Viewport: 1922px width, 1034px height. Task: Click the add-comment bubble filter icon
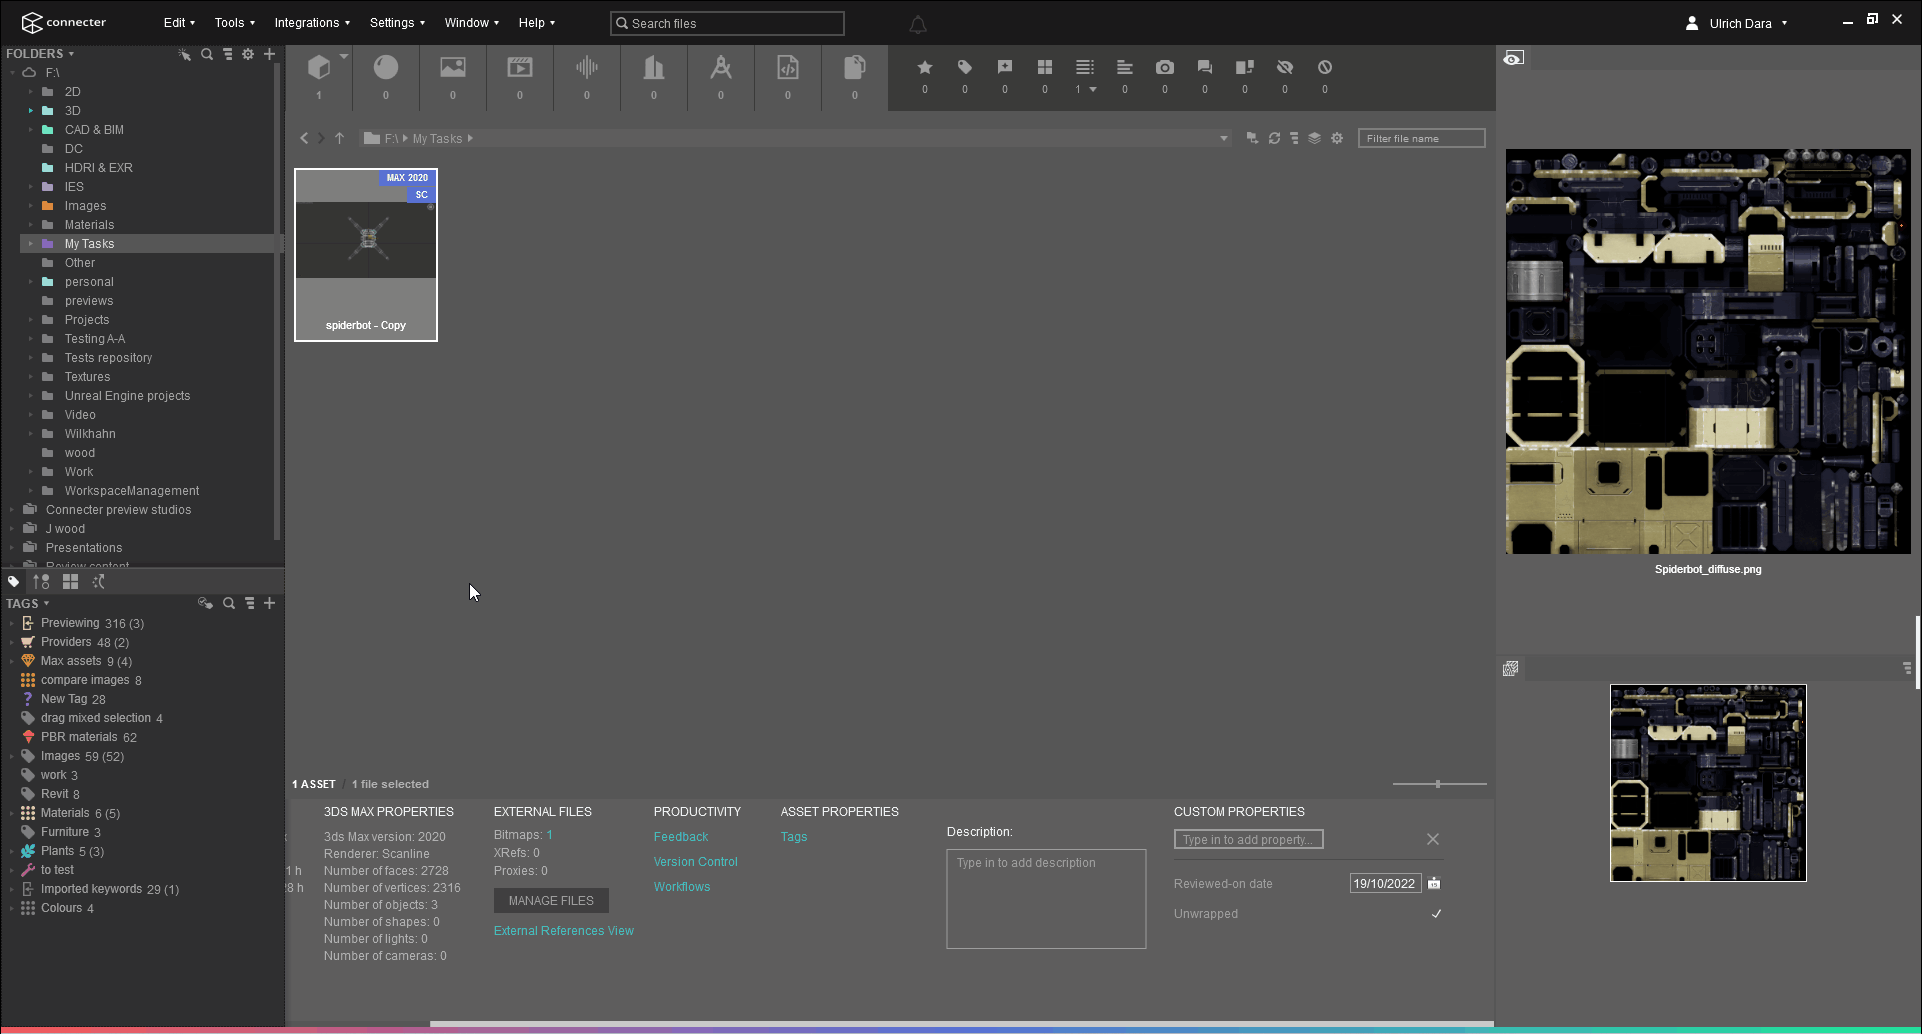[1005, 67]
